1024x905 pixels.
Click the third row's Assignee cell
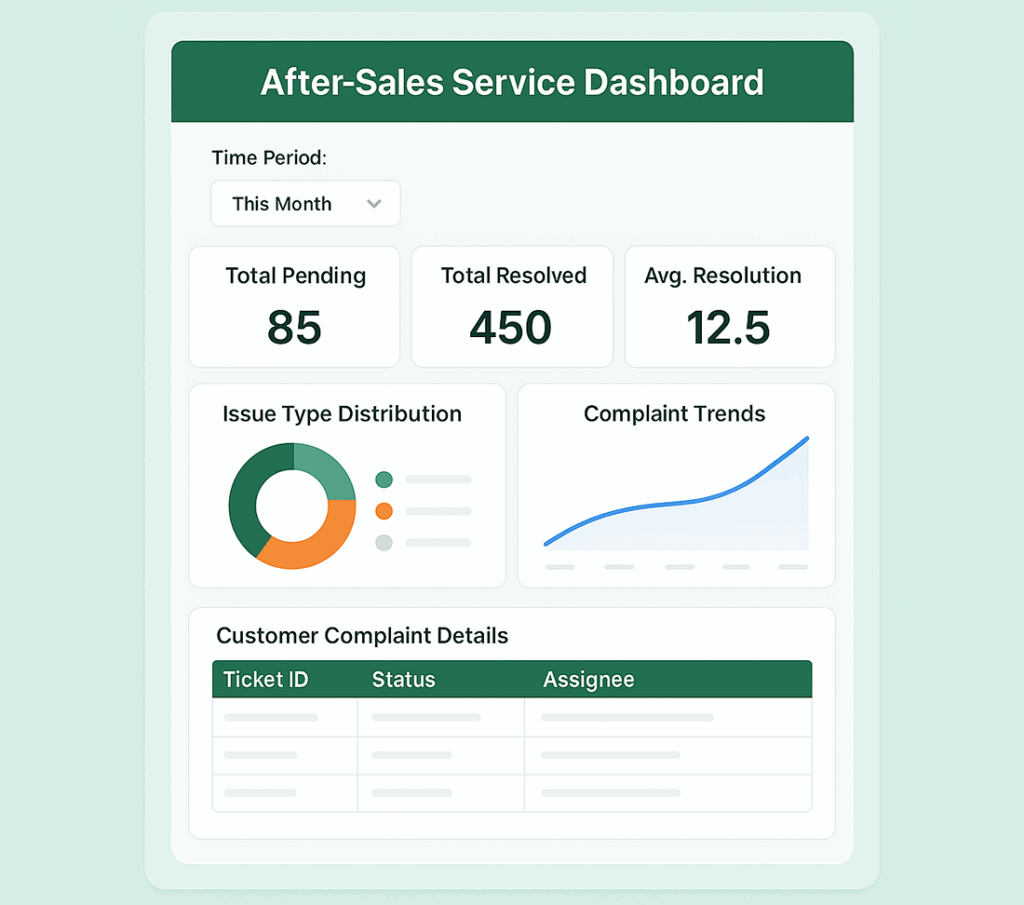tap(667, 793)
